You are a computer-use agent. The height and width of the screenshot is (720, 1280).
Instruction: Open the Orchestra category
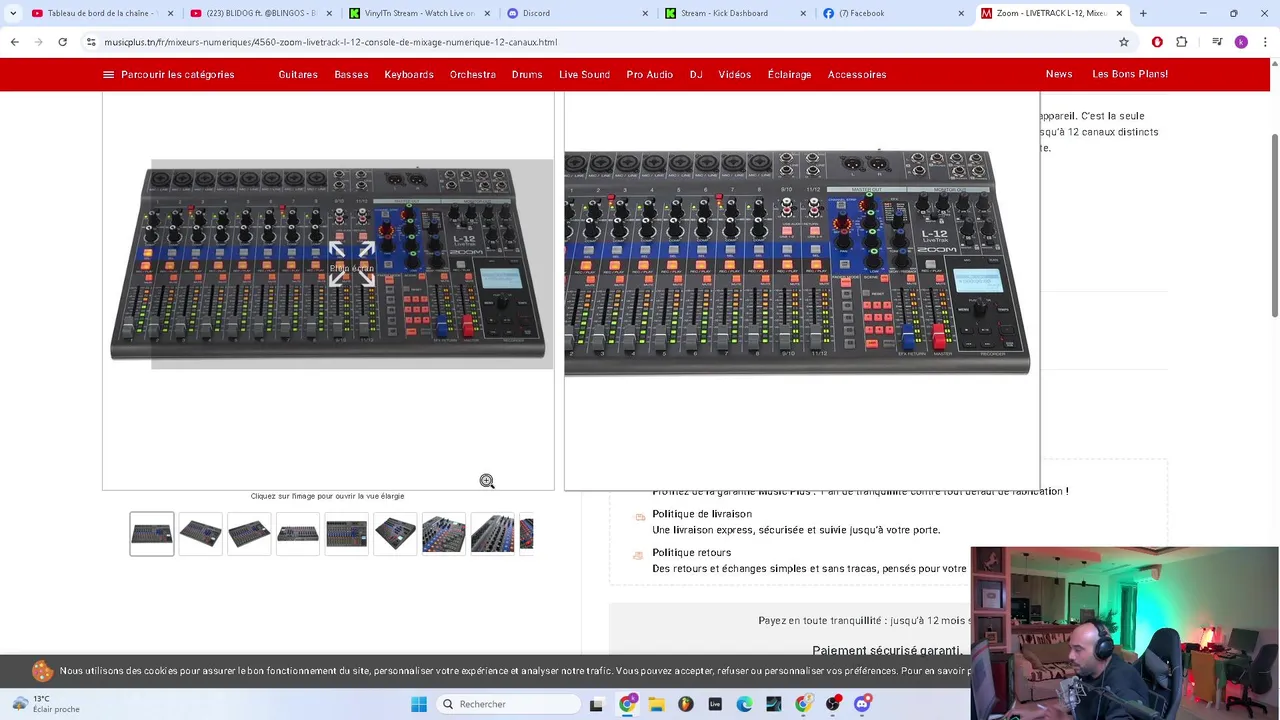coord(473,74)
